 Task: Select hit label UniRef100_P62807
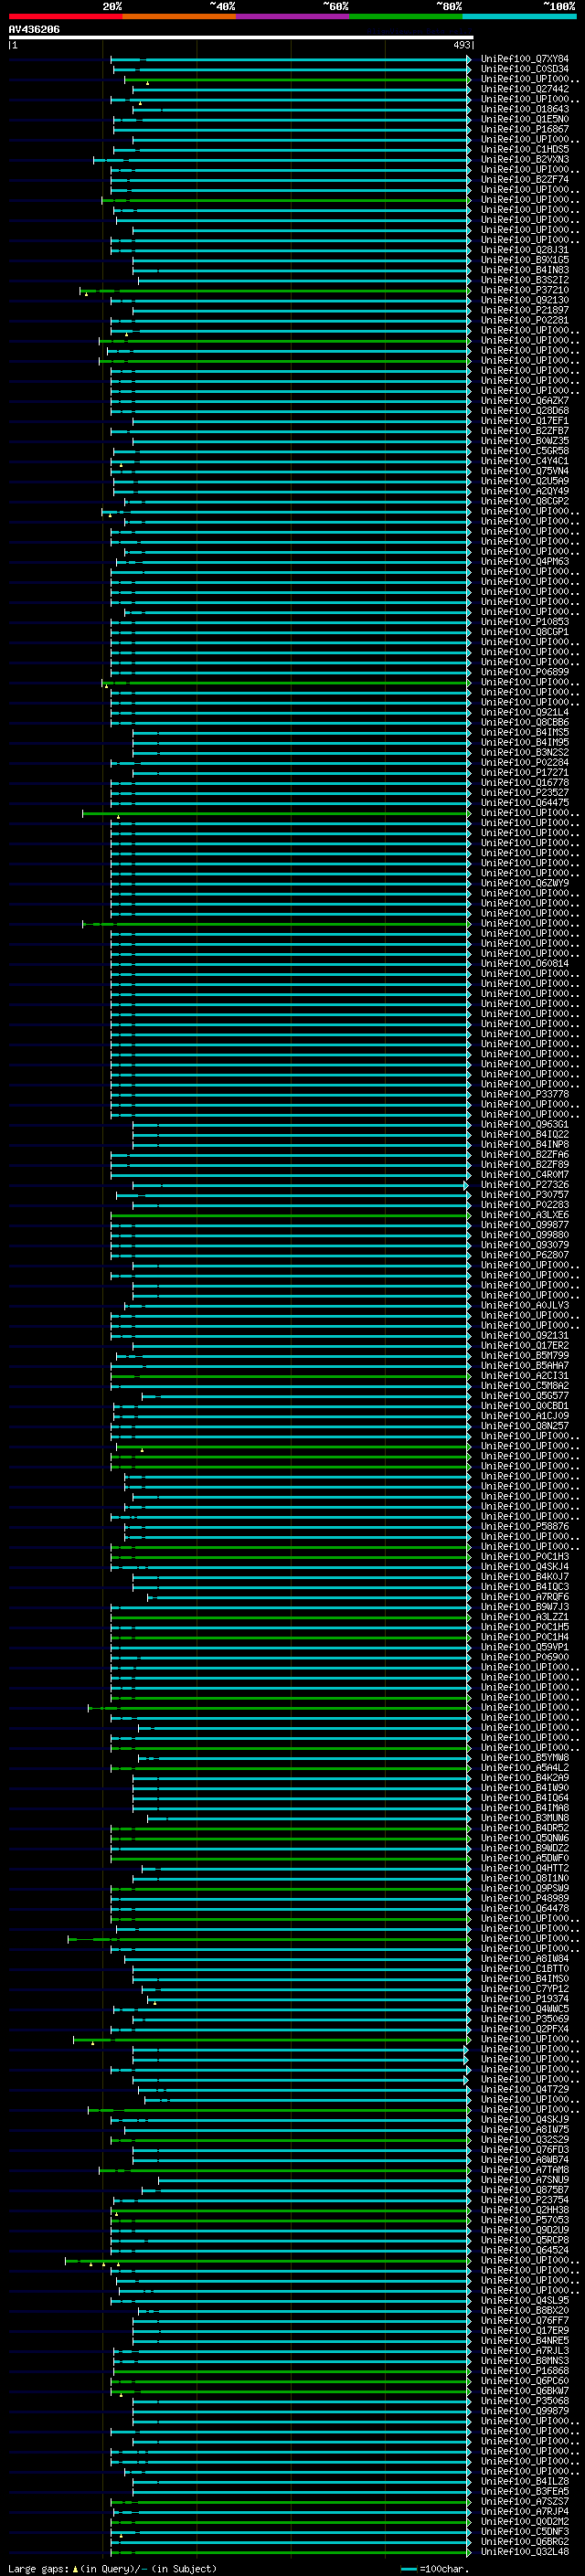pyautogui.click(x=525, y=1255)
